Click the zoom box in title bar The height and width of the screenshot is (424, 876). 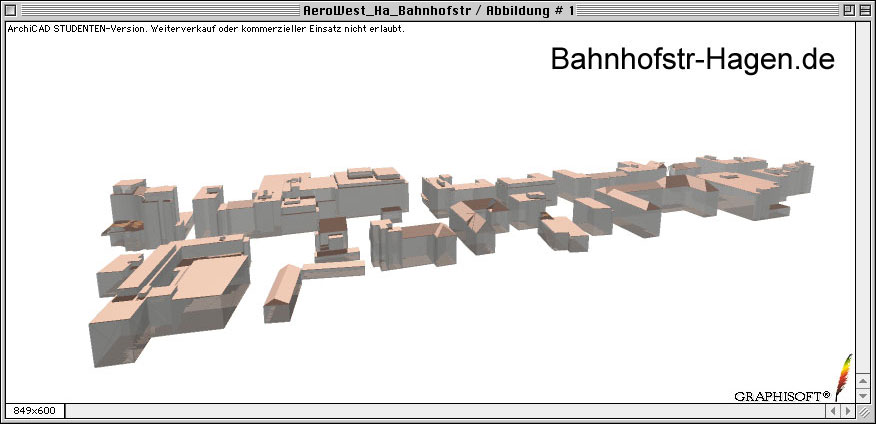[x=848, y=10]
